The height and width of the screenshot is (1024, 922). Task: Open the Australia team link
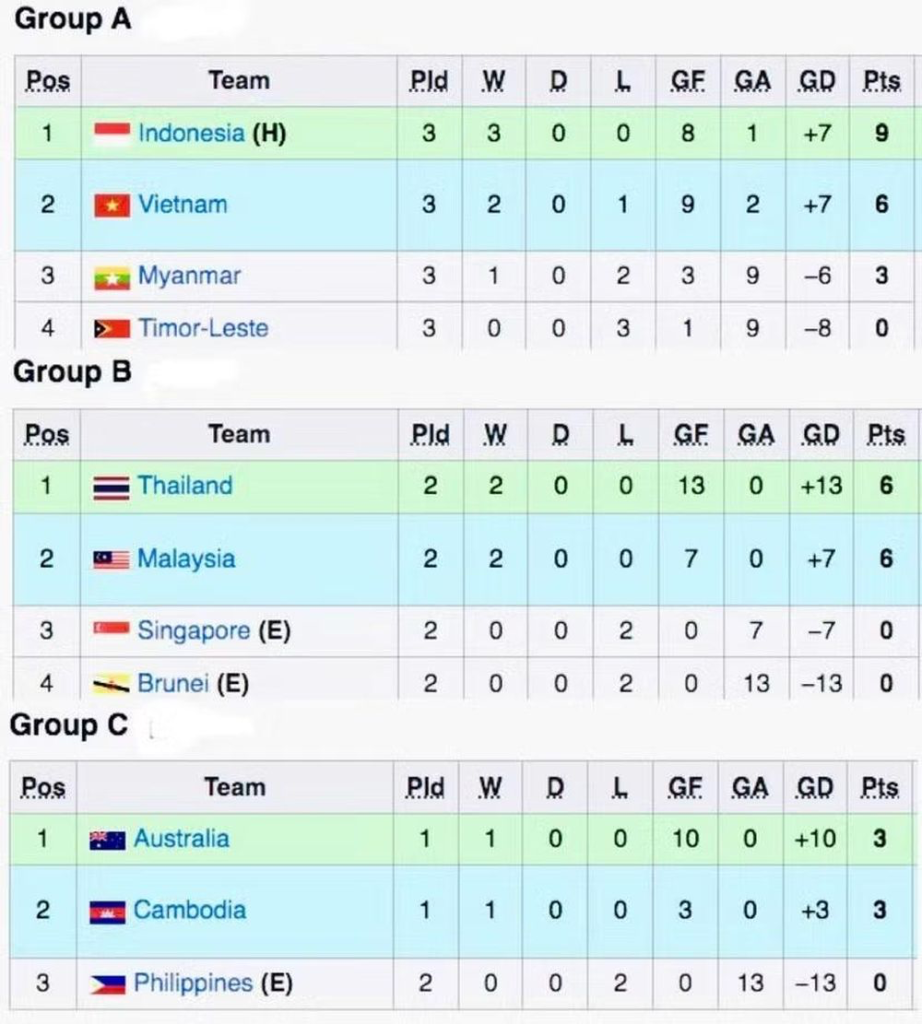182,839
